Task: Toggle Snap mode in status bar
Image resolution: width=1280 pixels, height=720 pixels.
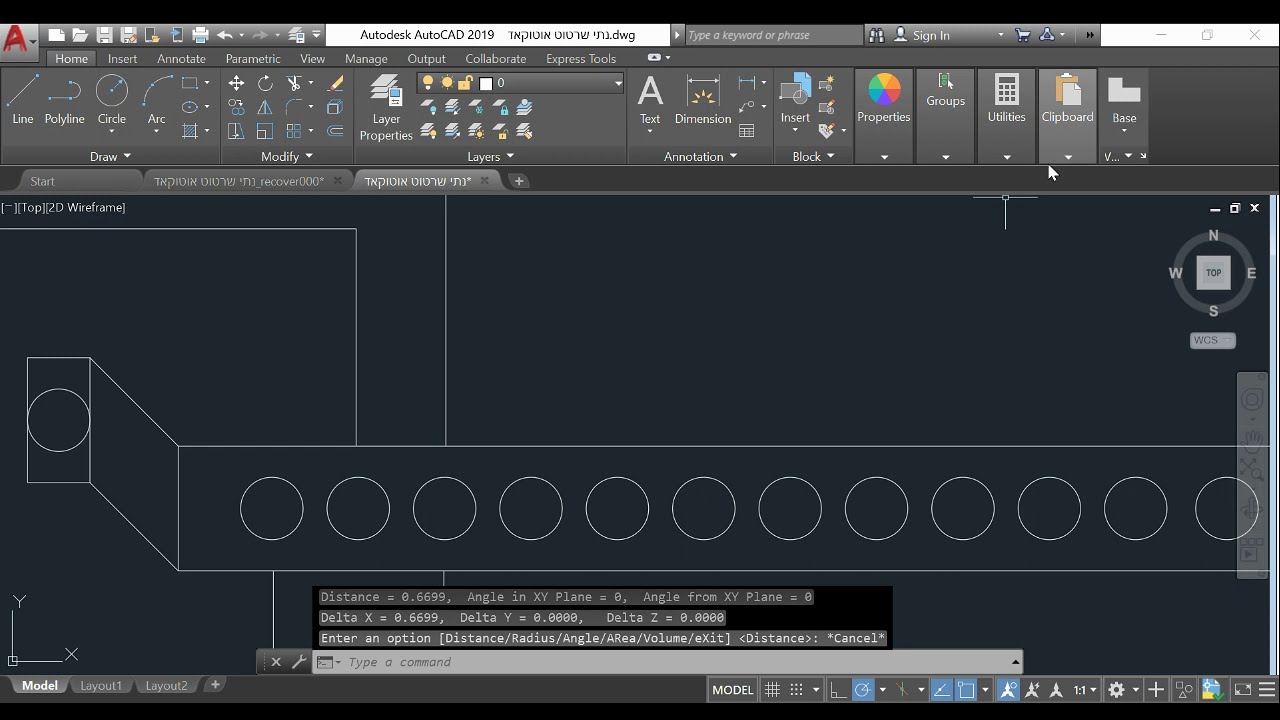Action: point(797,690)
